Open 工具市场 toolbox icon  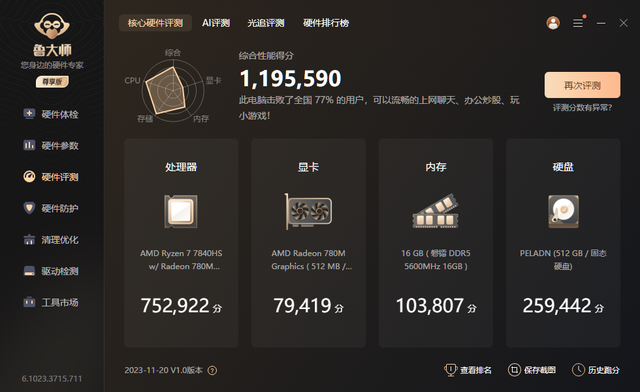coord(29,303)
